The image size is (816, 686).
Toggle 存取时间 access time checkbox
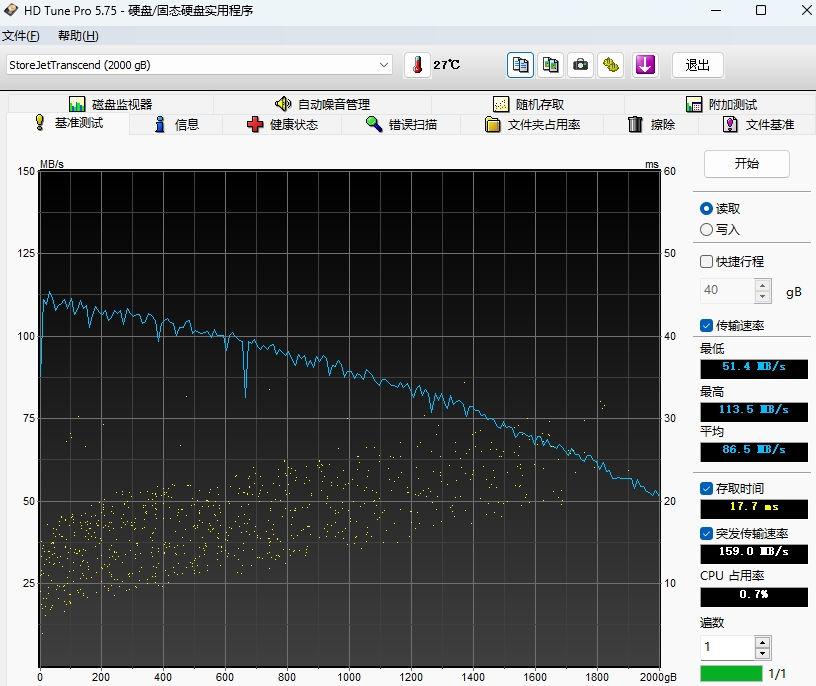click(706, 488)
